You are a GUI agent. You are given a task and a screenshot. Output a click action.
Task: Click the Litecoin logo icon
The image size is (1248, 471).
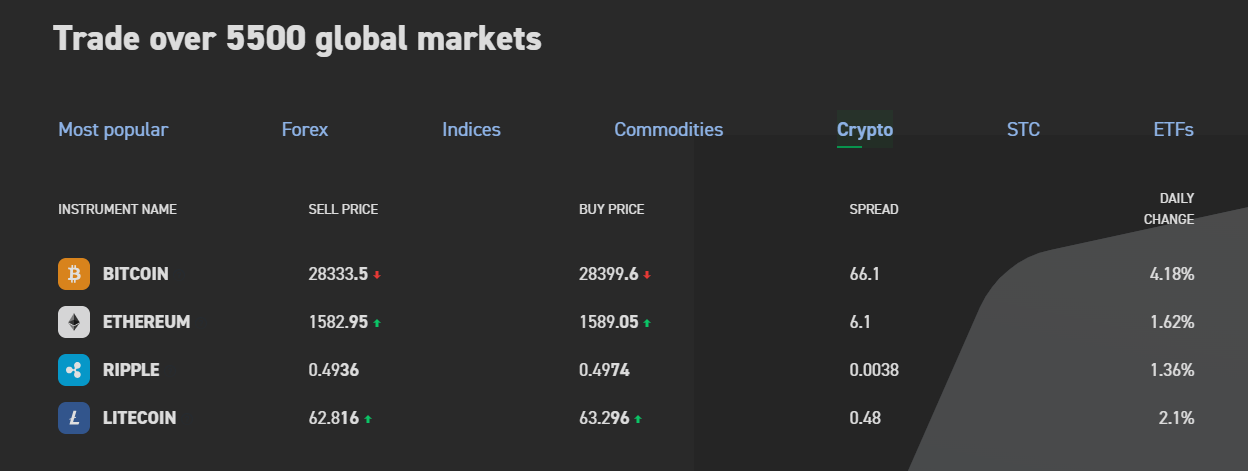(74, 418)
